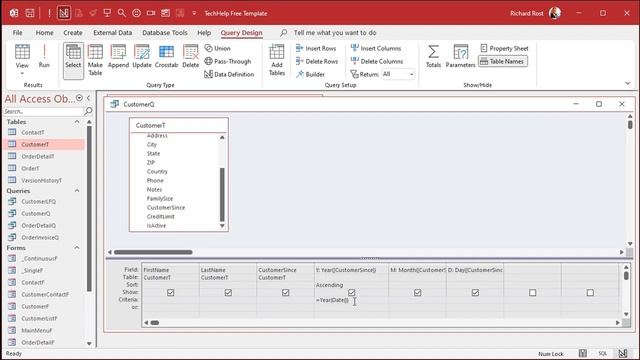Screen dimensions: 640x360
Task: Click Delete Columns in Query Setup
Action: 377,61
